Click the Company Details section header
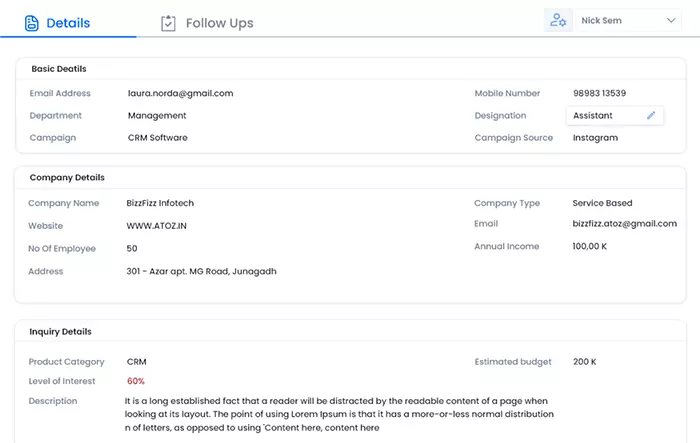700x443 pixels. click(x=67, y=178)
